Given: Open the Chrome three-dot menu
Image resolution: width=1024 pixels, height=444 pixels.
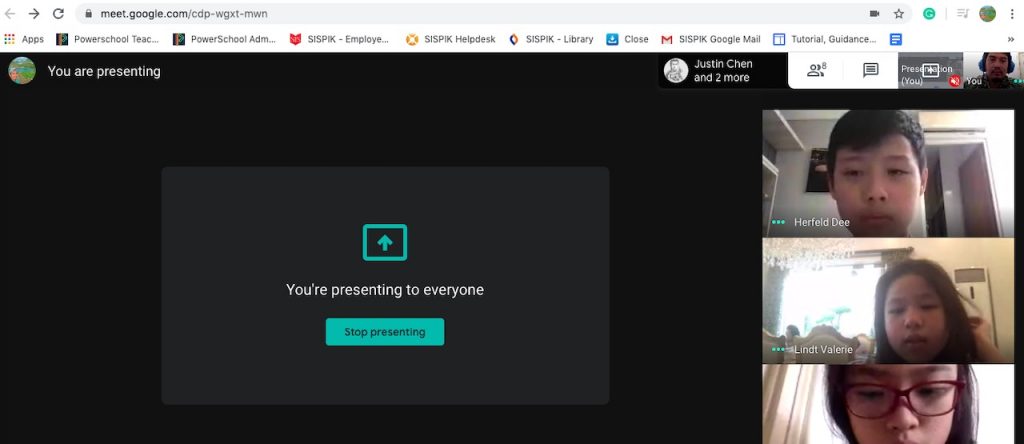Looking at the screenshot, I should (1012, 14).
